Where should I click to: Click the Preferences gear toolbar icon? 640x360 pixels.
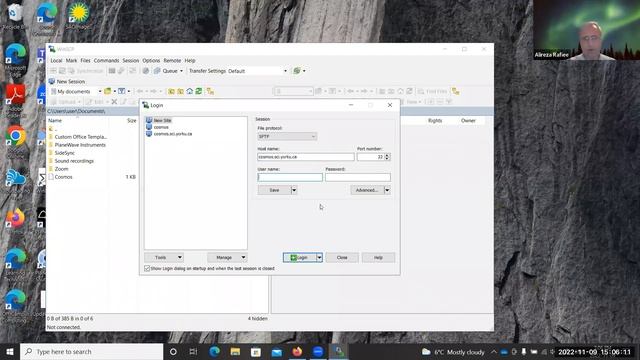pos(146,71)
